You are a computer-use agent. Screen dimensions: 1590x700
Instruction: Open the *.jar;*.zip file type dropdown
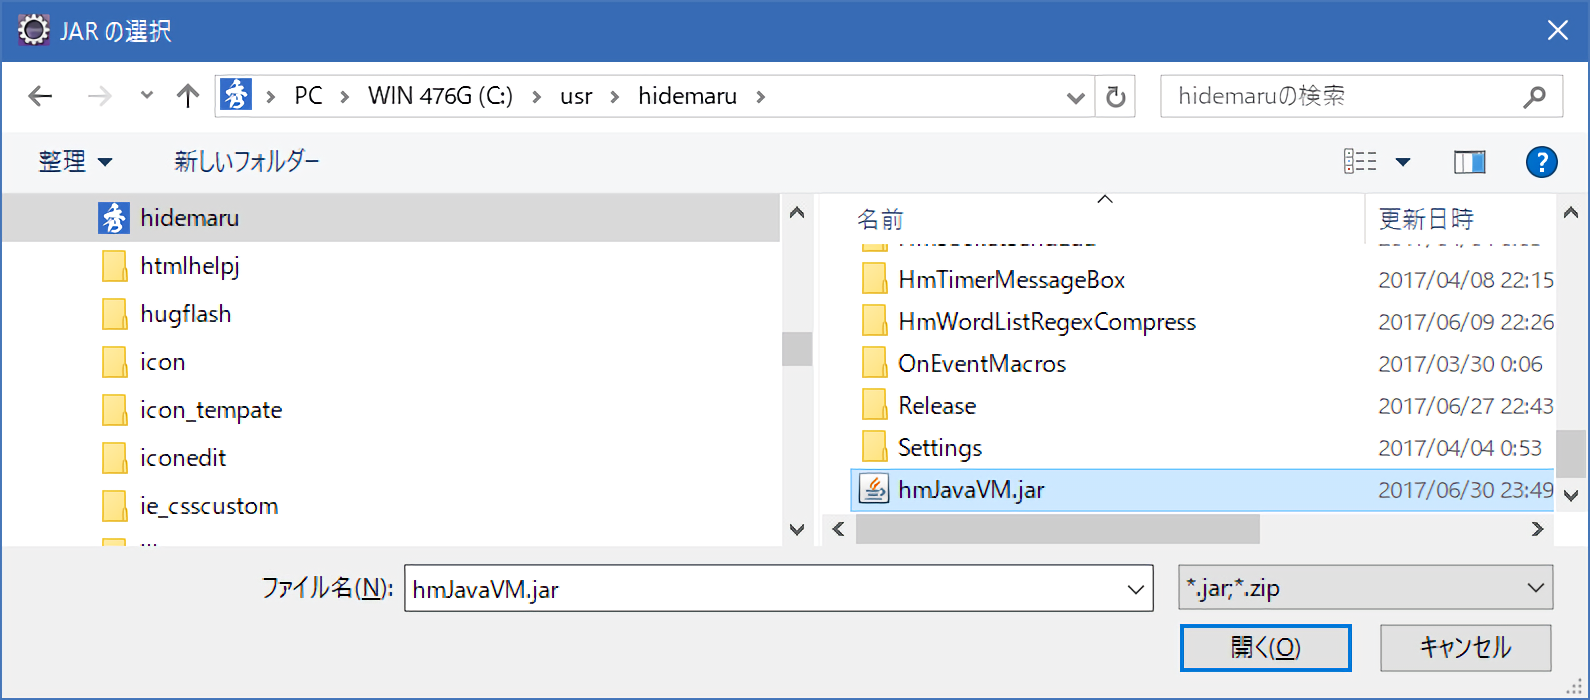point(1365,589)
